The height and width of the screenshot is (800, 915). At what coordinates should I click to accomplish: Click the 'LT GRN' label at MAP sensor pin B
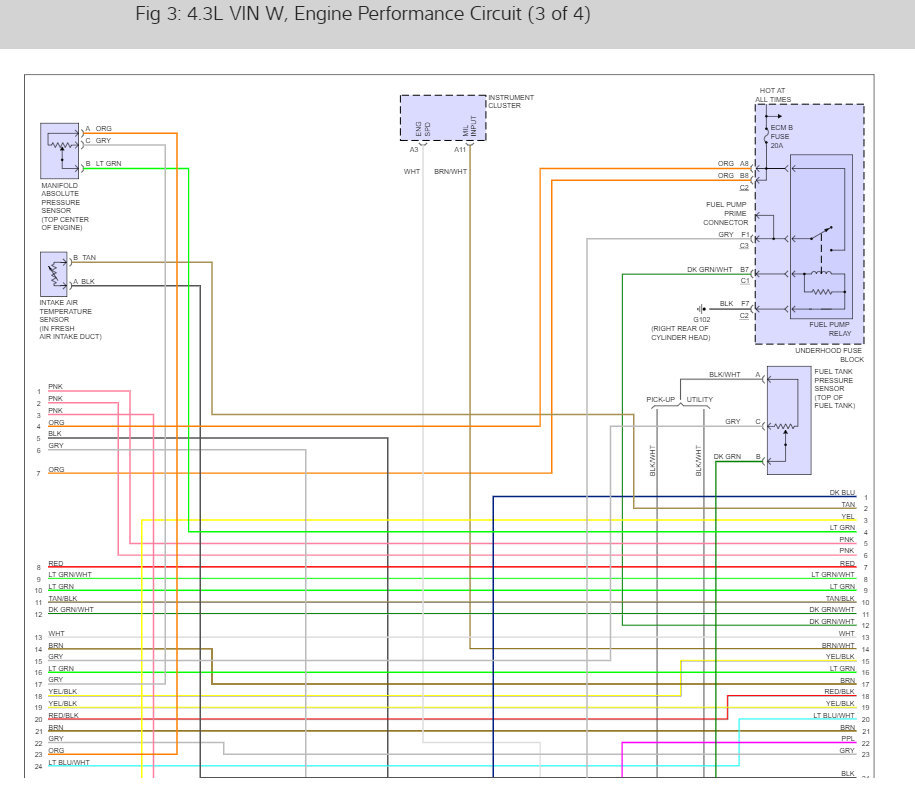109,164
